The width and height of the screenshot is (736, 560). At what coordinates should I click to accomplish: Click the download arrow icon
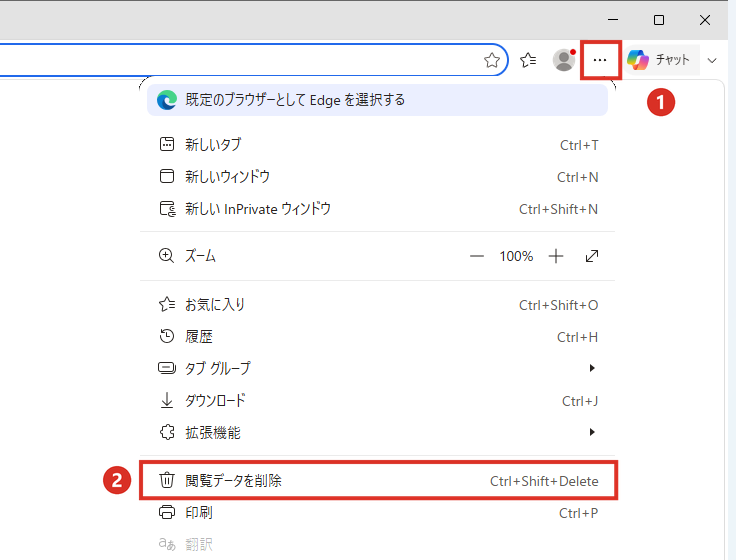[x=167, y=400]
